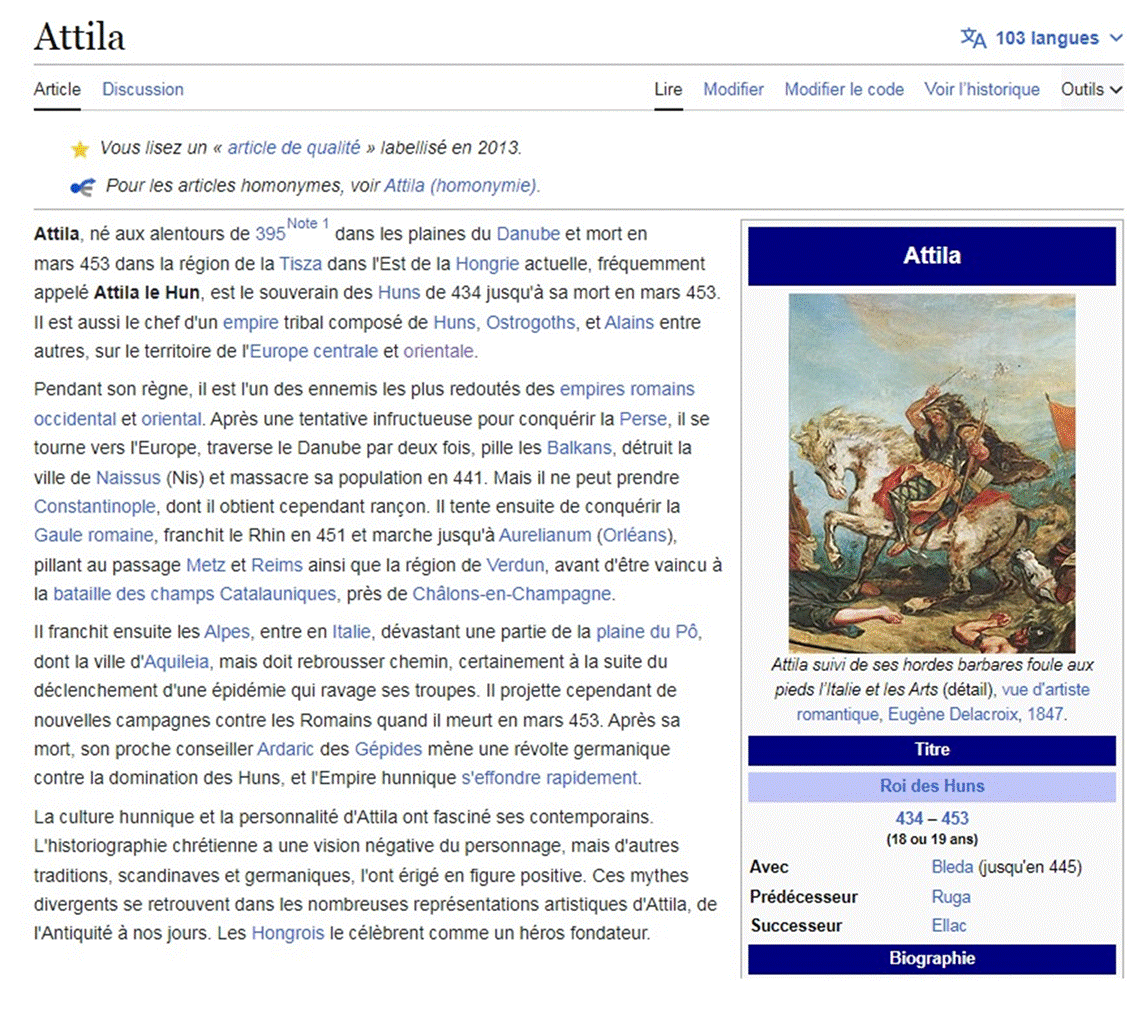Open the 'oriental' empire link
1146x1015 pixels.
point(171,419)
